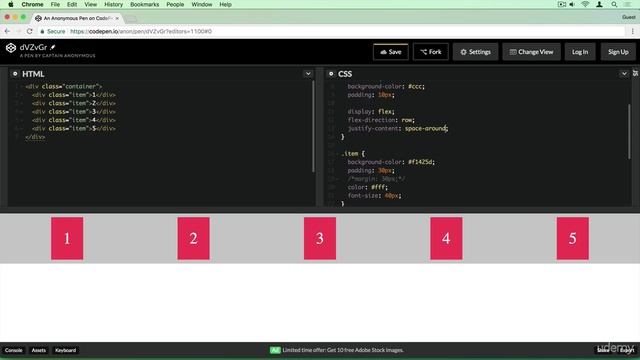Select the Anonymous Pen browser tab
Image resolution: width=640 pixels, height=360 pixels.
(77, 18)
